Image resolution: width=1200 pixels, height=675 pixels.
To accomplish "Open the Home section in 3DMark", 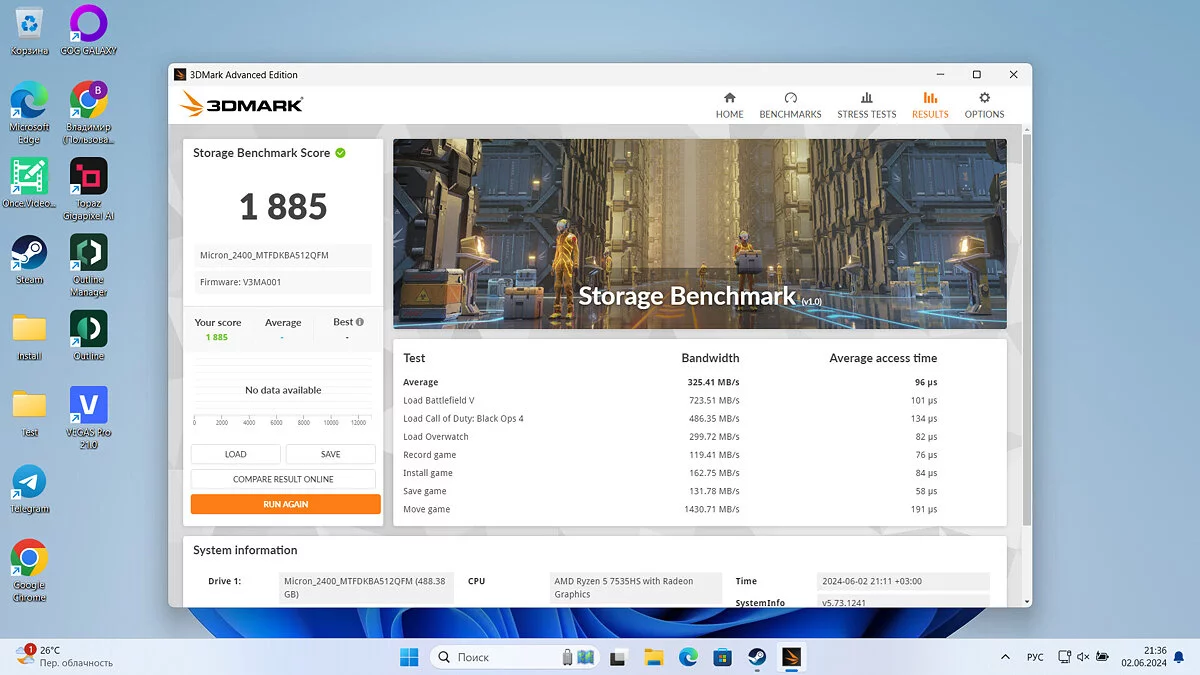I will point(729,105).
